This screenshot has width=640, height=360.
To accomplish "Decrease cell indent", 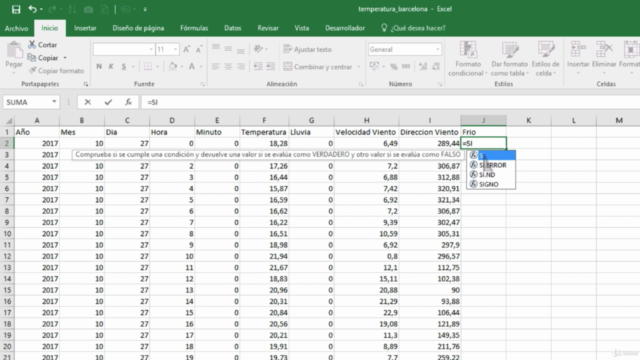I will pyautogui.click(x=258, y=67).
